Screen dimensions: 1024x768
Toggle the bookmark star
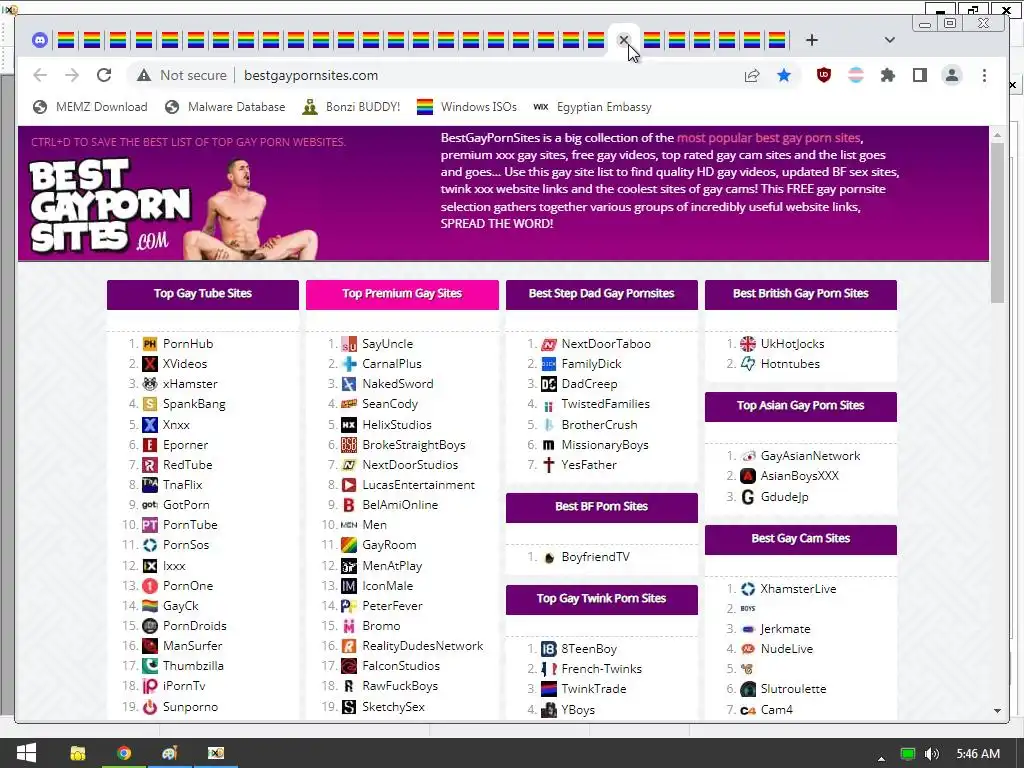point(784,76)
